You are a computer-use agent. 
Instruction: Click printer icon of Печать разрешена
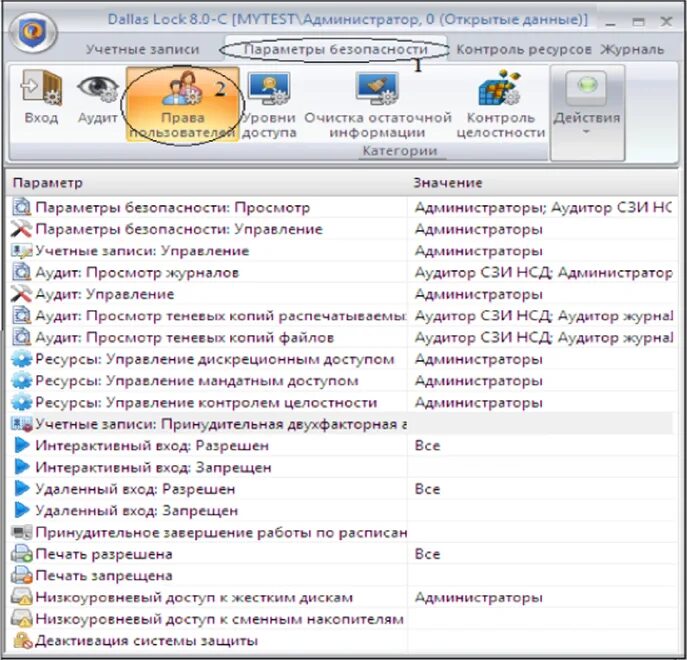pyautogui.click(x=21, y=554)
